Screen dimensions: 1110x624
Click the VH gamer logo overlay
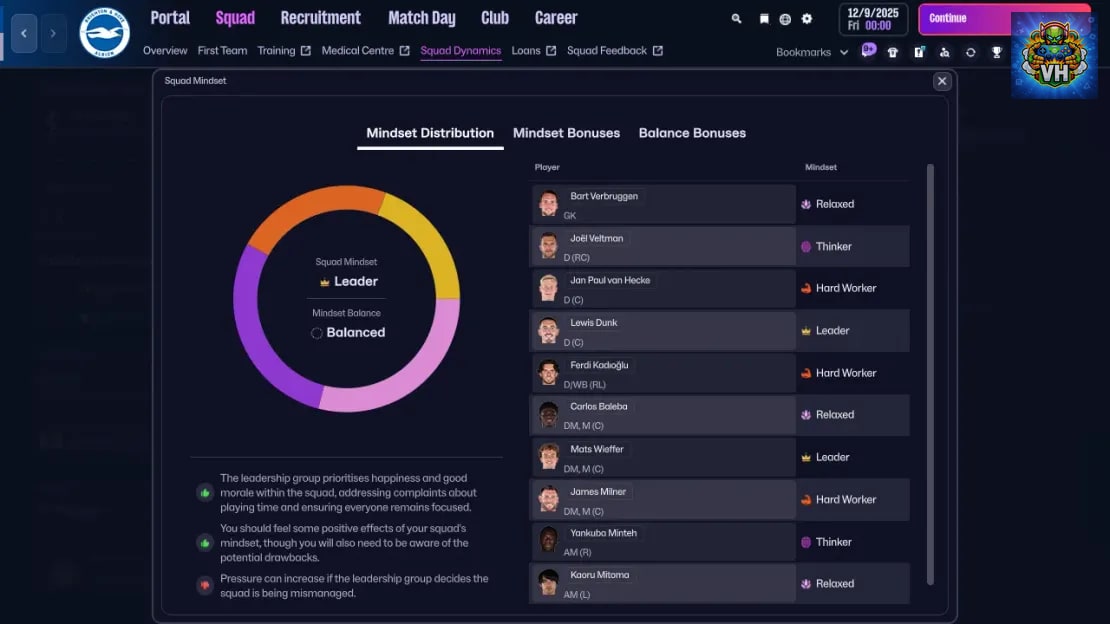click(1054, 55)
